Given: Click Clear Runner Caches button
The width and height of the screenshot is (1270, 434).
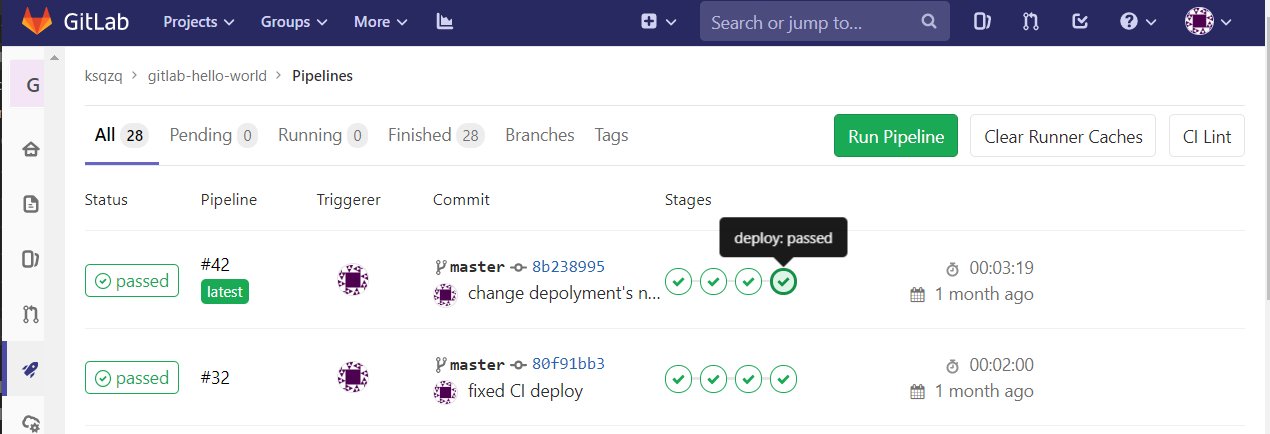Looking at the screenshot, I should (1063, 136).
